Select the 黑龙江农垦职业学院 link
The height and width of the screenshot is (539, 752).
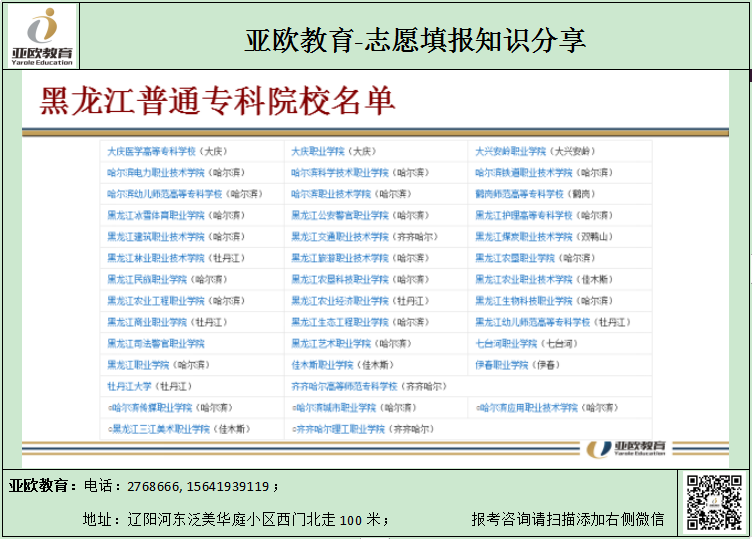click(x=515, y=258)
